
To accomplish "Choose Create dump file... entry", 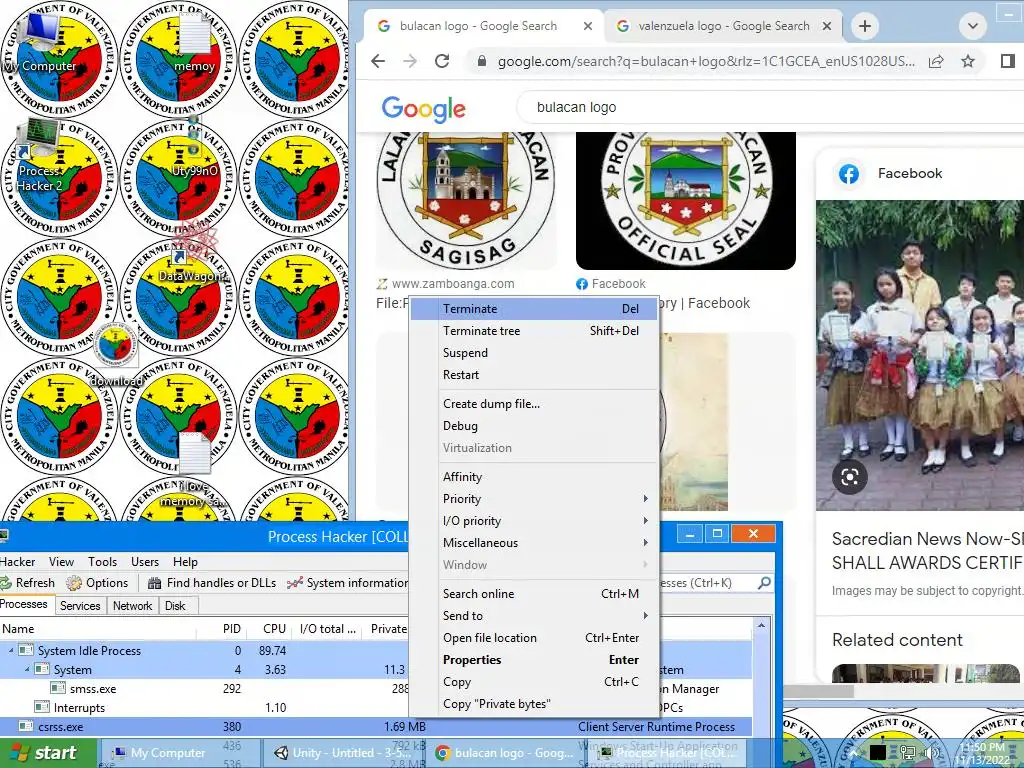I will [534, 404].
